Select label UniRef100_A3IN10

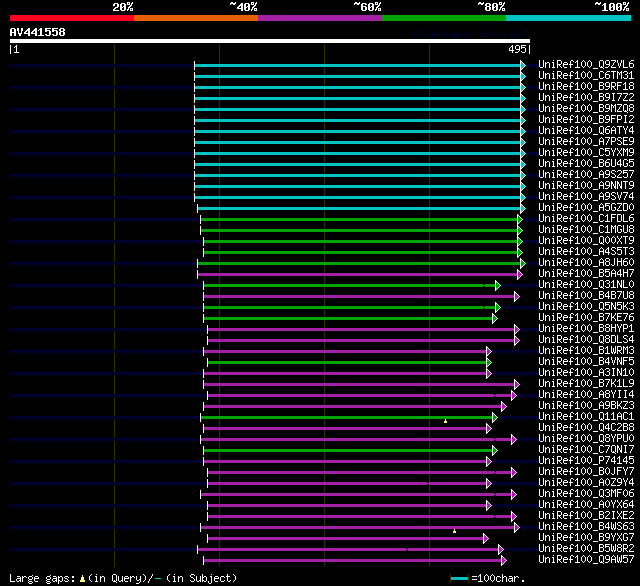pos(586,373)
